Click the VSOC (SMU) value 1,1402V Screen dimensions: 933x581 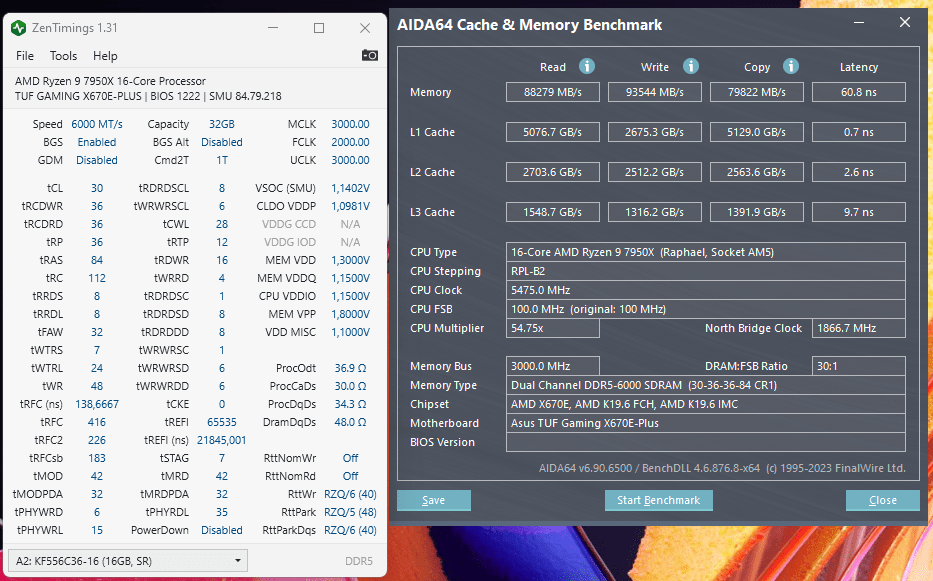click(x=350, y=188)
